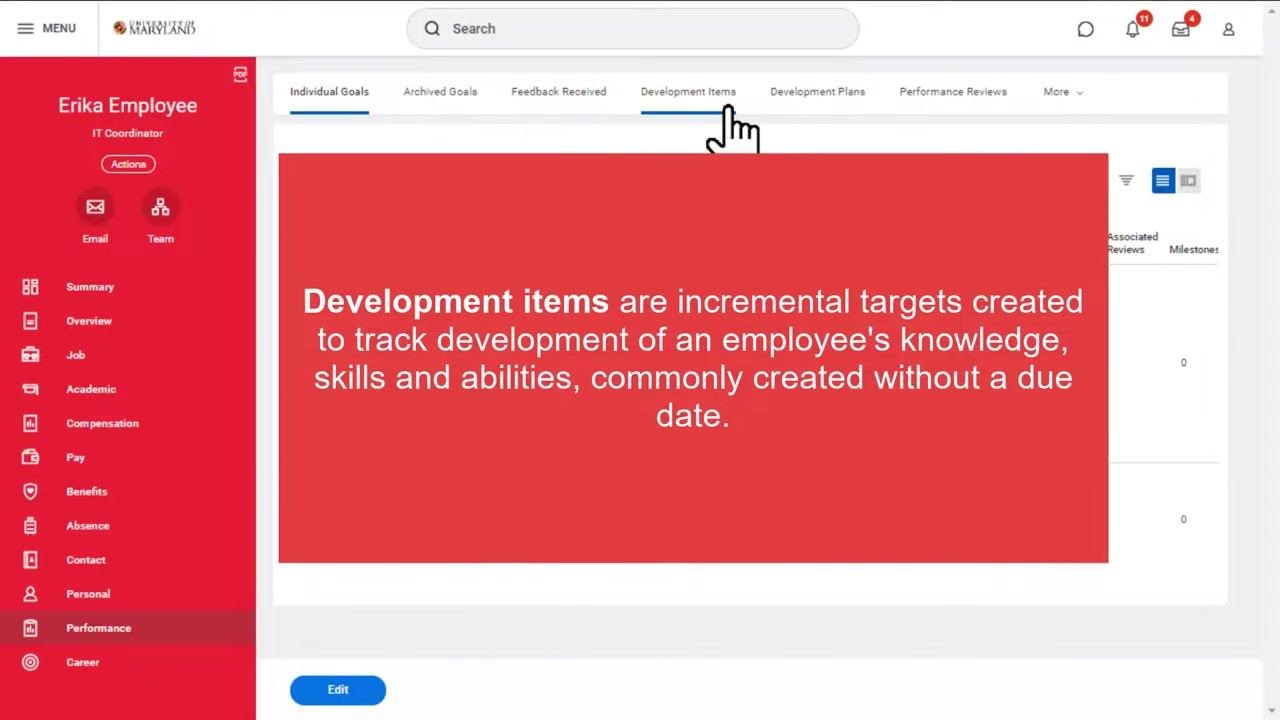Switch to the Individual Goals tab

tap(329, 92)
